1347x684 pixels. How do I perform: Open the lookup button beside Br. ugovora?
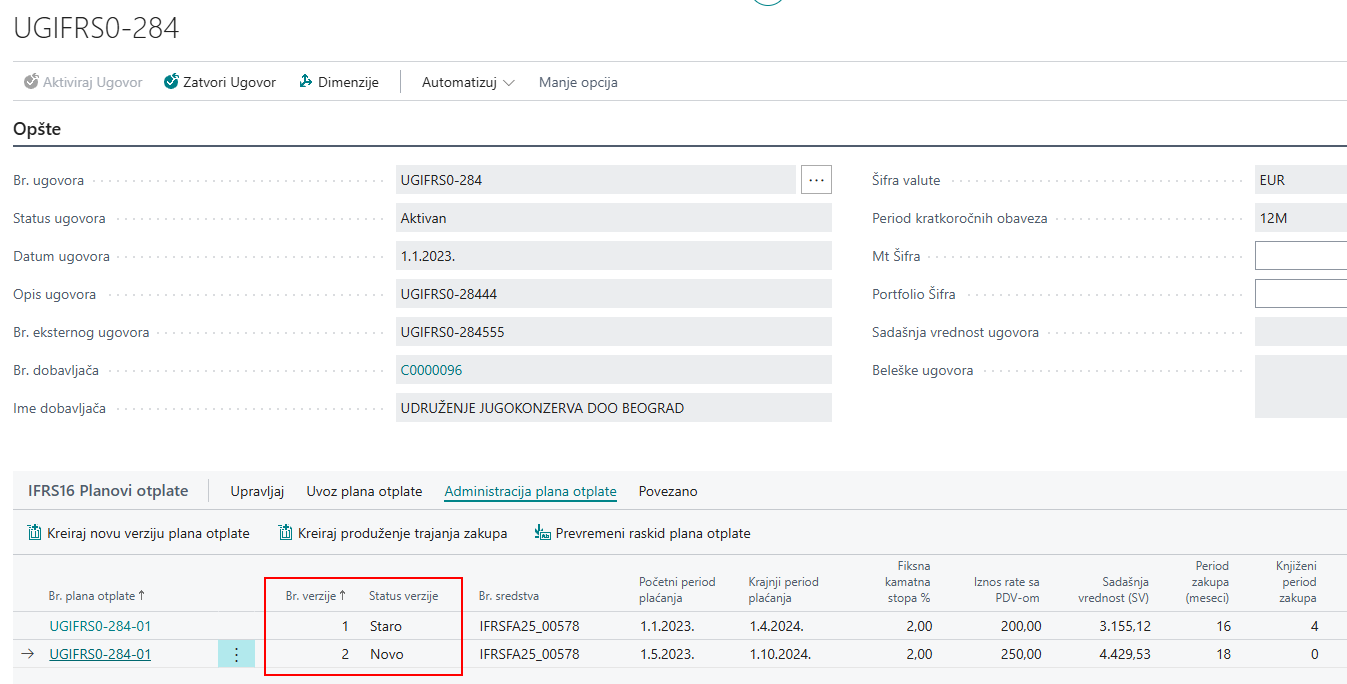click(817, 180)
